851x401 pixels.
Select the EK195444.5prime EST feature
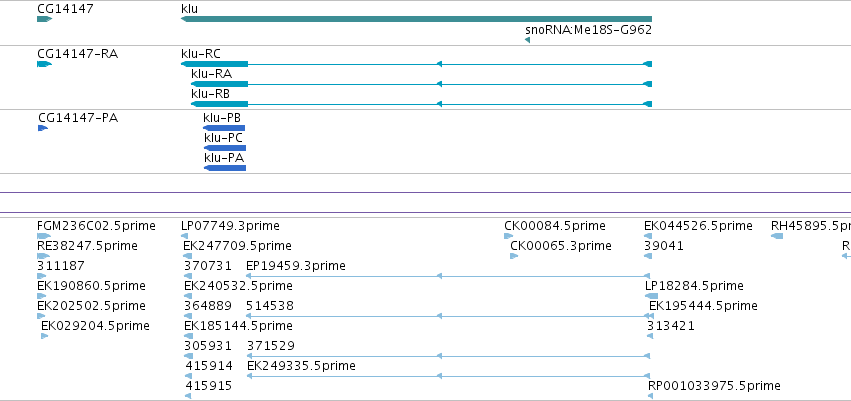point(653,316)
